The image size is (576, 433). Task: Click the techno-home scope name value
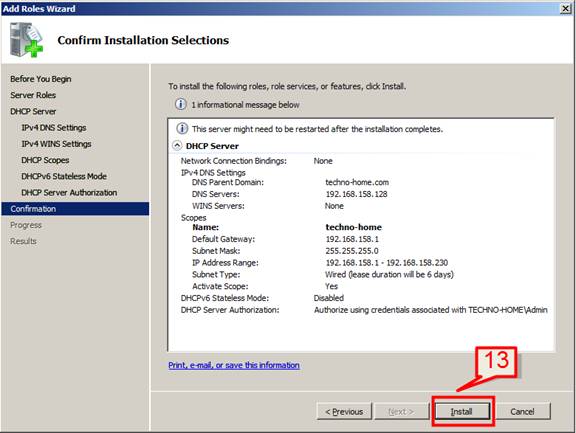353,227
